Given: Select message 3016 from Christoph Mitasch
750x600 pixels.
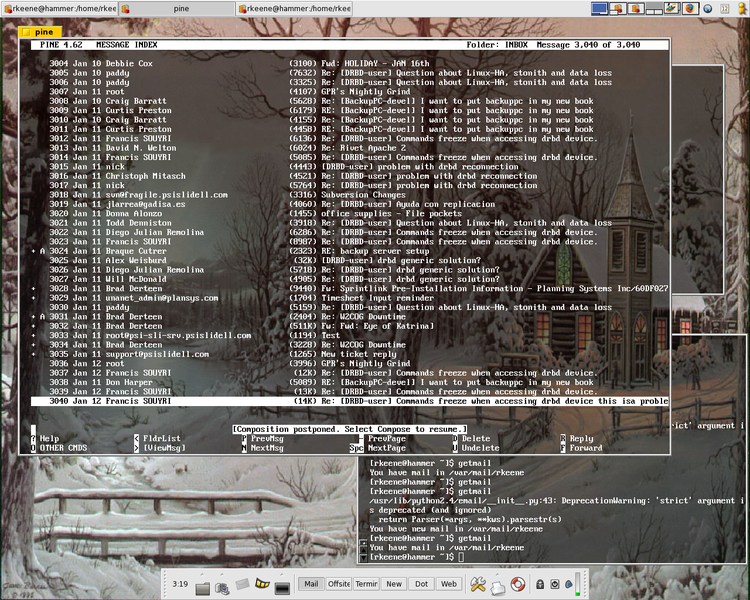Looking at the screenshot, I should [x=350, y=176].
